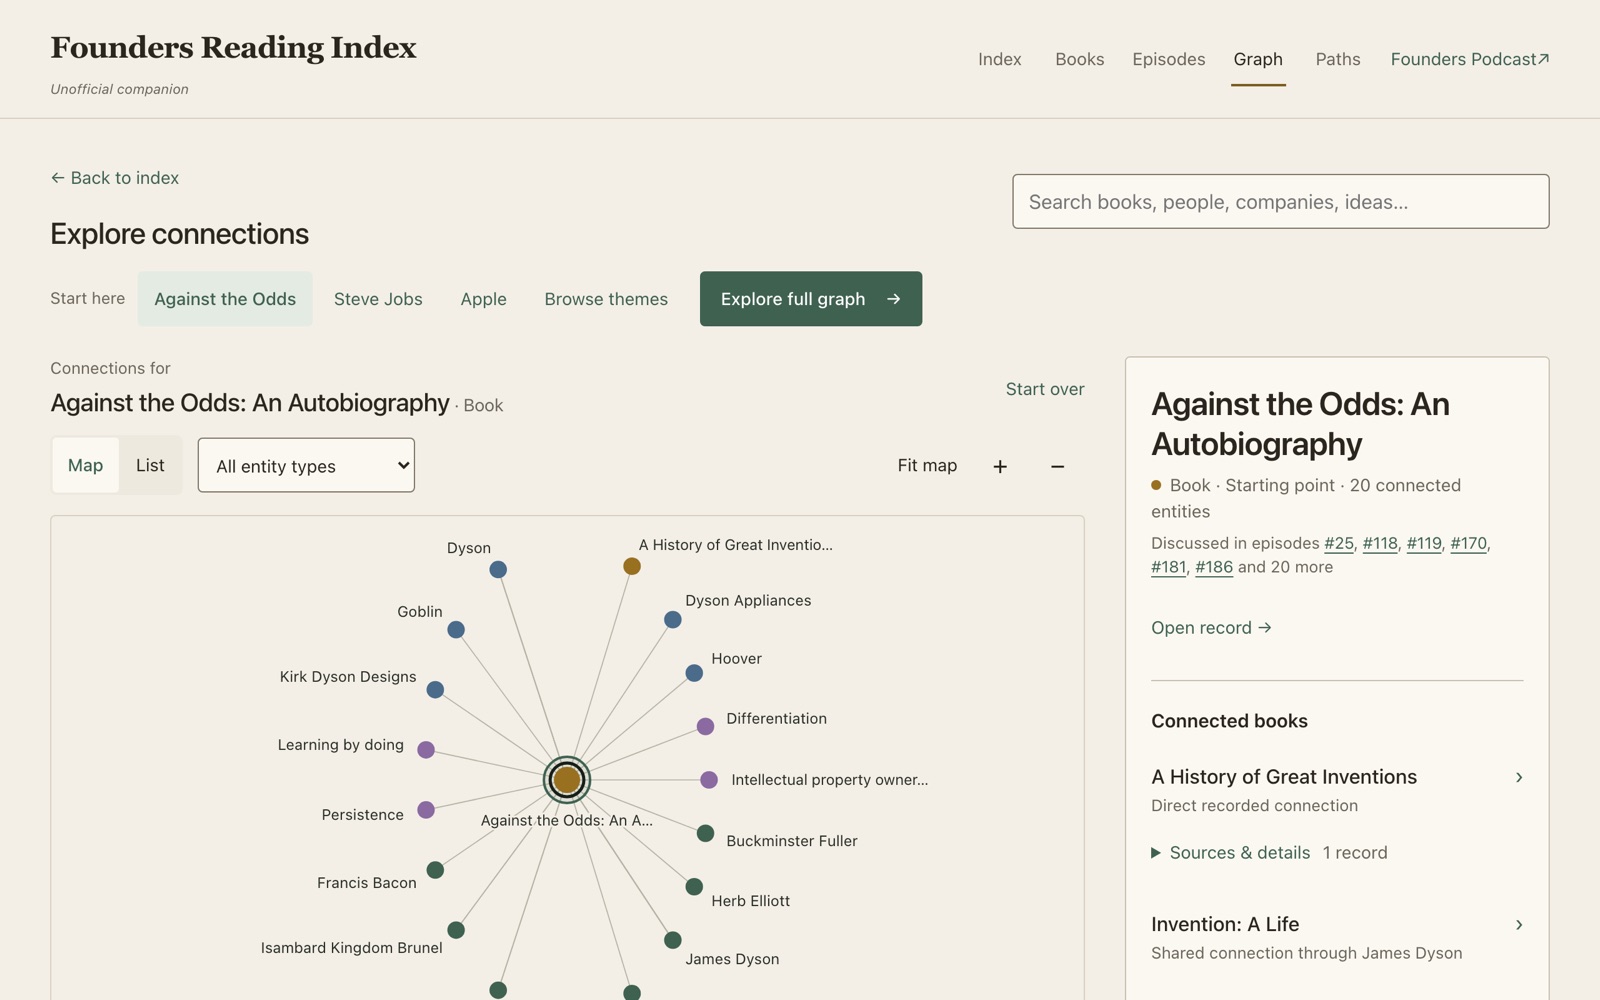Open A History of Great Inventions chevron

click(x=1519, y=777)
